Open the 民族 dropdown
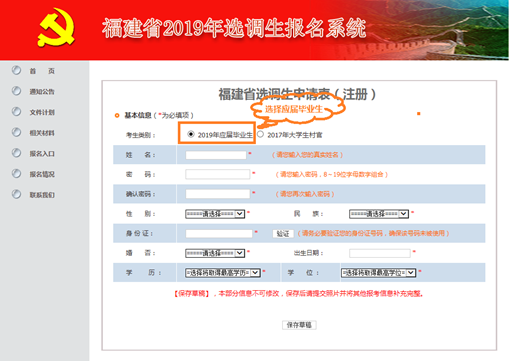Viewport: 519px width, 361px height. [379, 214]
